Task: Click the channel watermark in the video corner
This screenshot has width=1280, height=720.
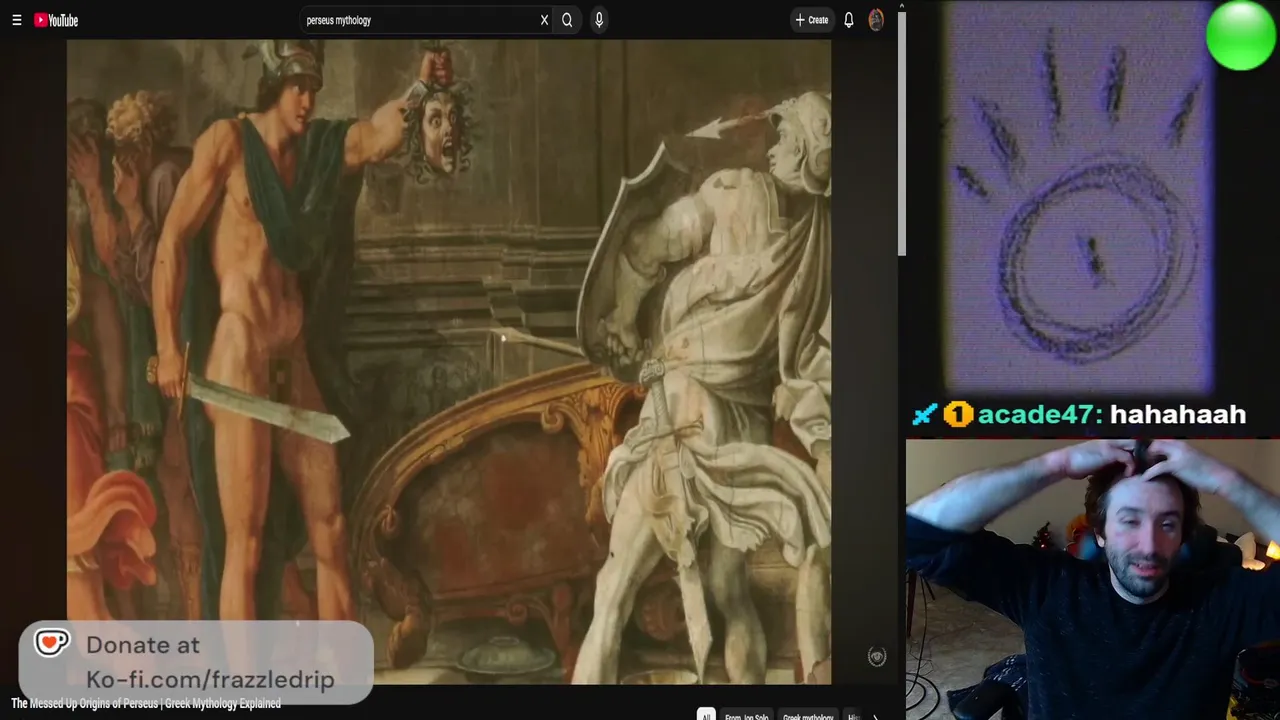Action: pos(877,657)
